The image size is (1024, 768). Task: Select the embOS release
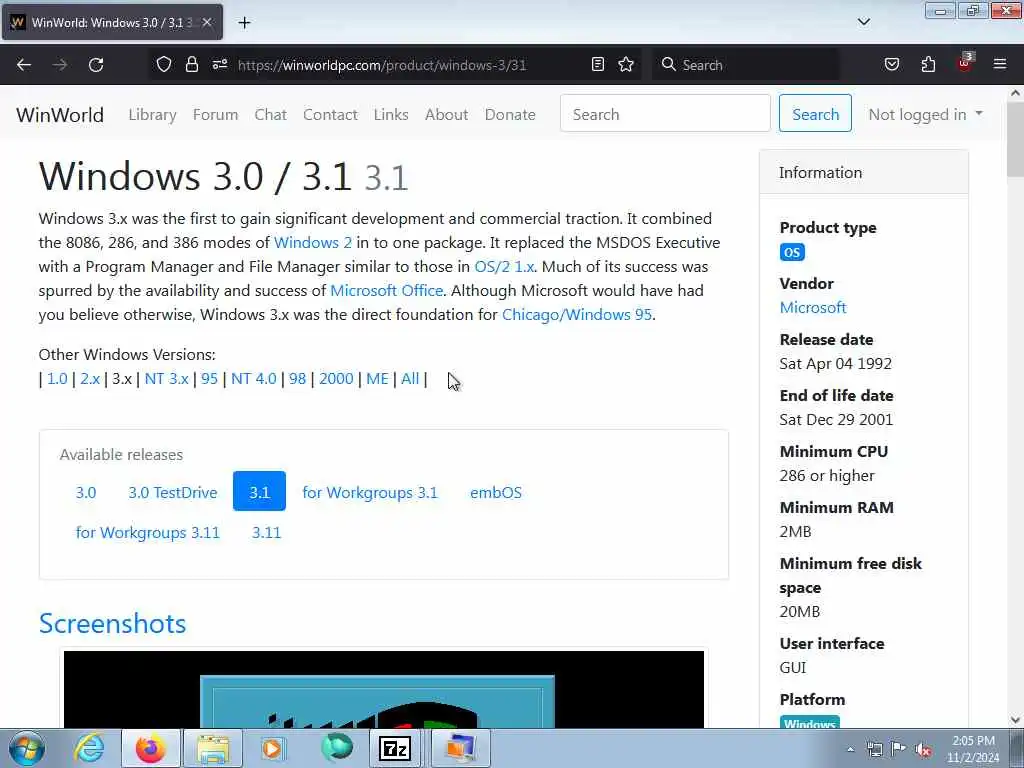pyautogui.click(x=496, y=492)
